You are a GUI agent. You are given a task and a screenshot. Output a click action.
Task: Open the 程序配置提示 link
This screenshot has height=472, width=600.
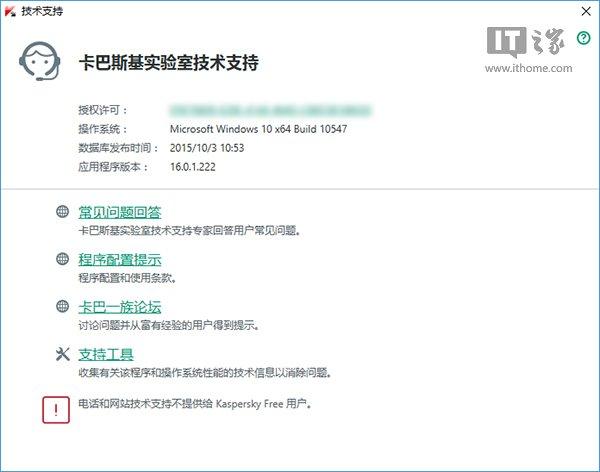pyautogui.click(x=120, y=260)
